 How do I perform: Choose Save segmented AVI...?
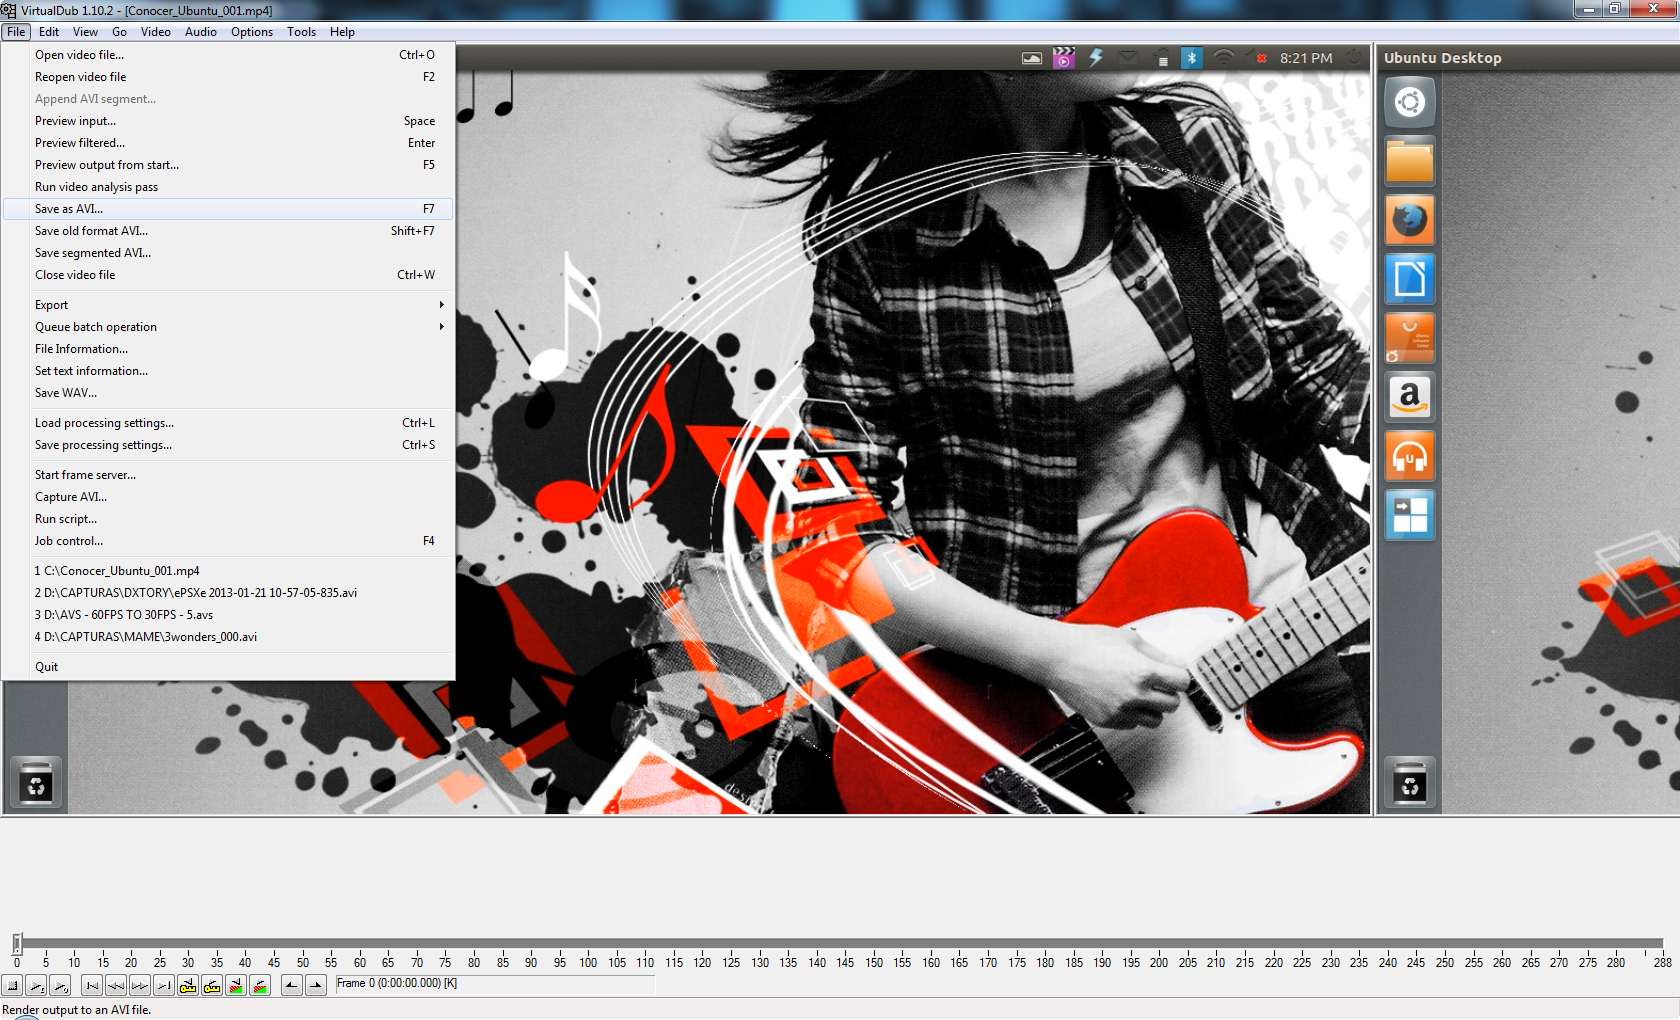[x=228, y=253]
